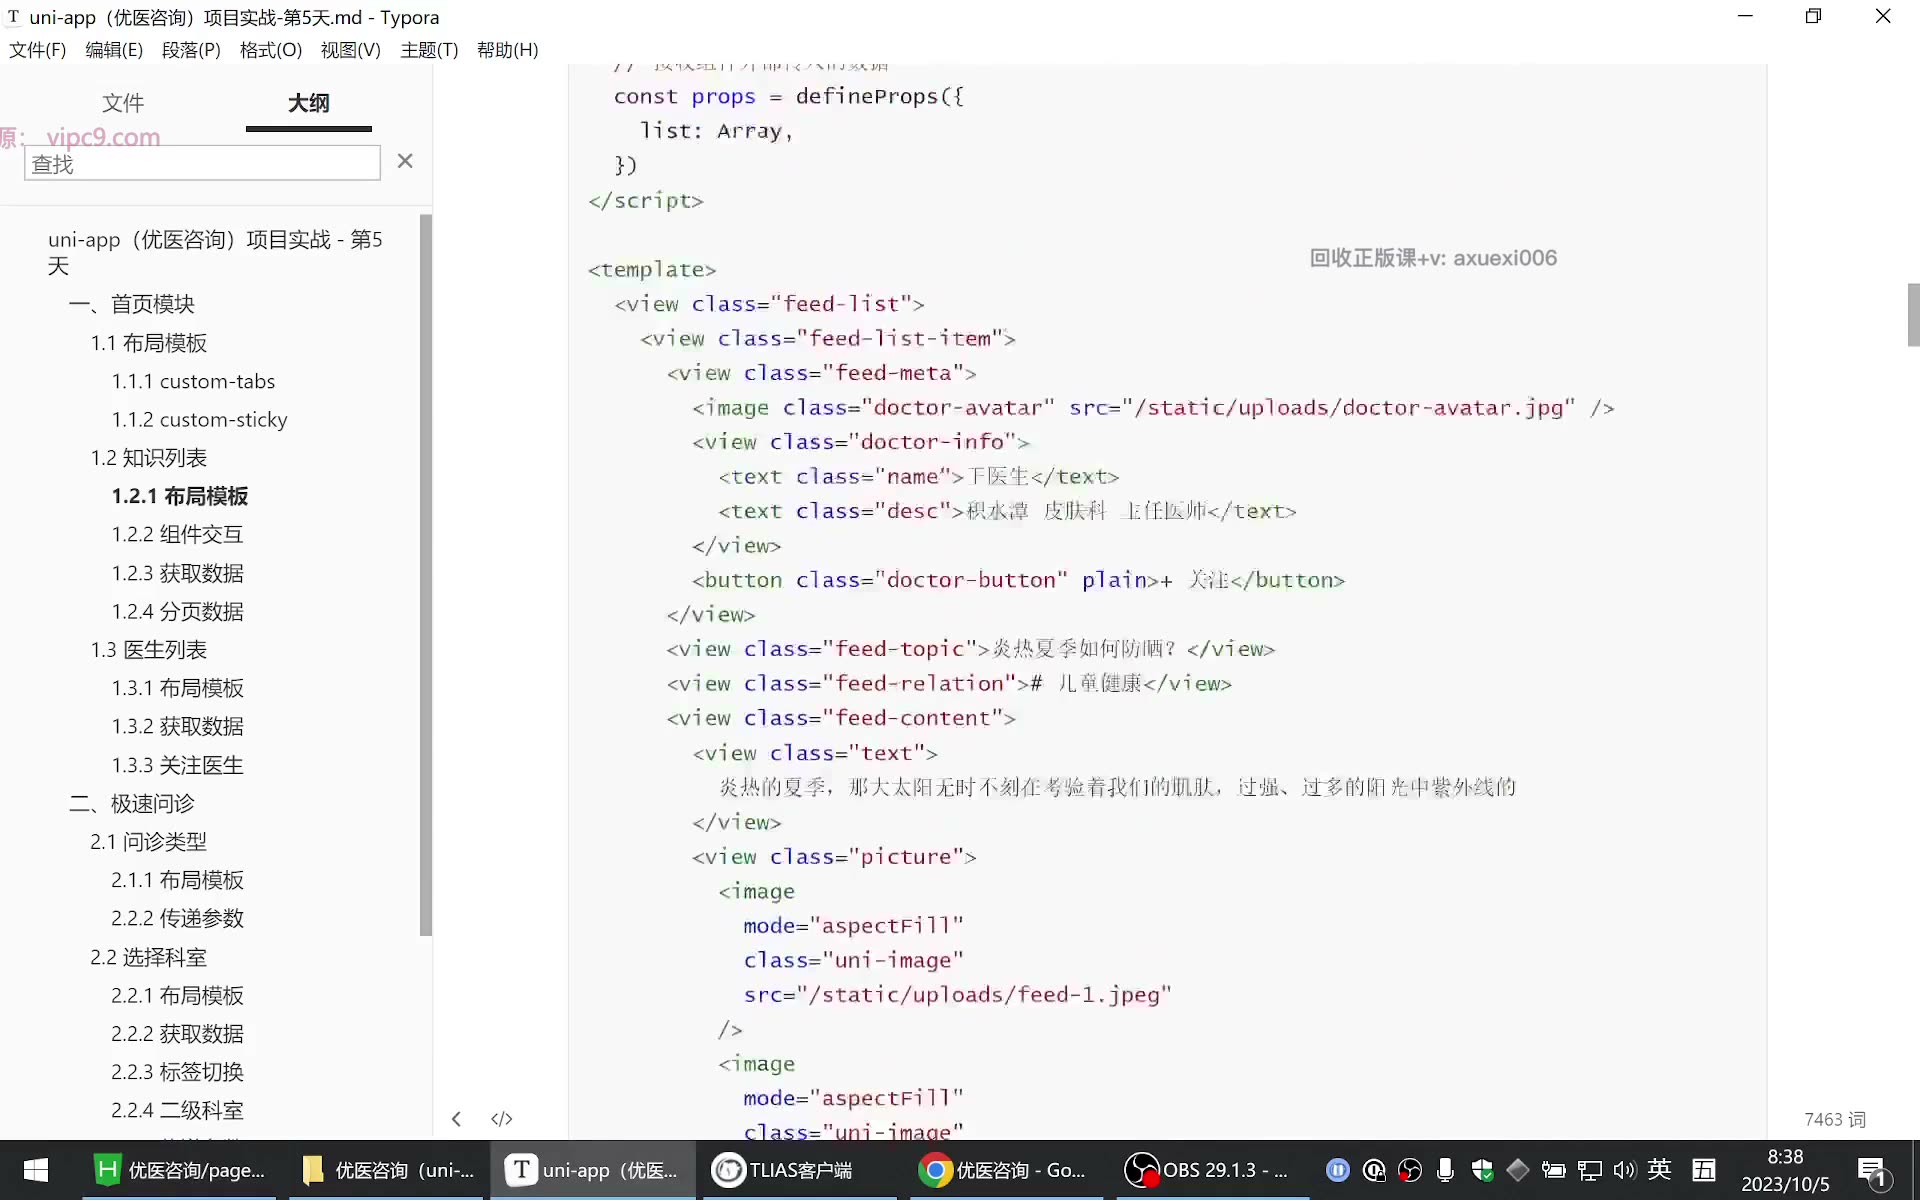Go to 2.2.3 标签切换 heading
The height and width of the screenshot is (1200, 1920).
click(178, 1072)
